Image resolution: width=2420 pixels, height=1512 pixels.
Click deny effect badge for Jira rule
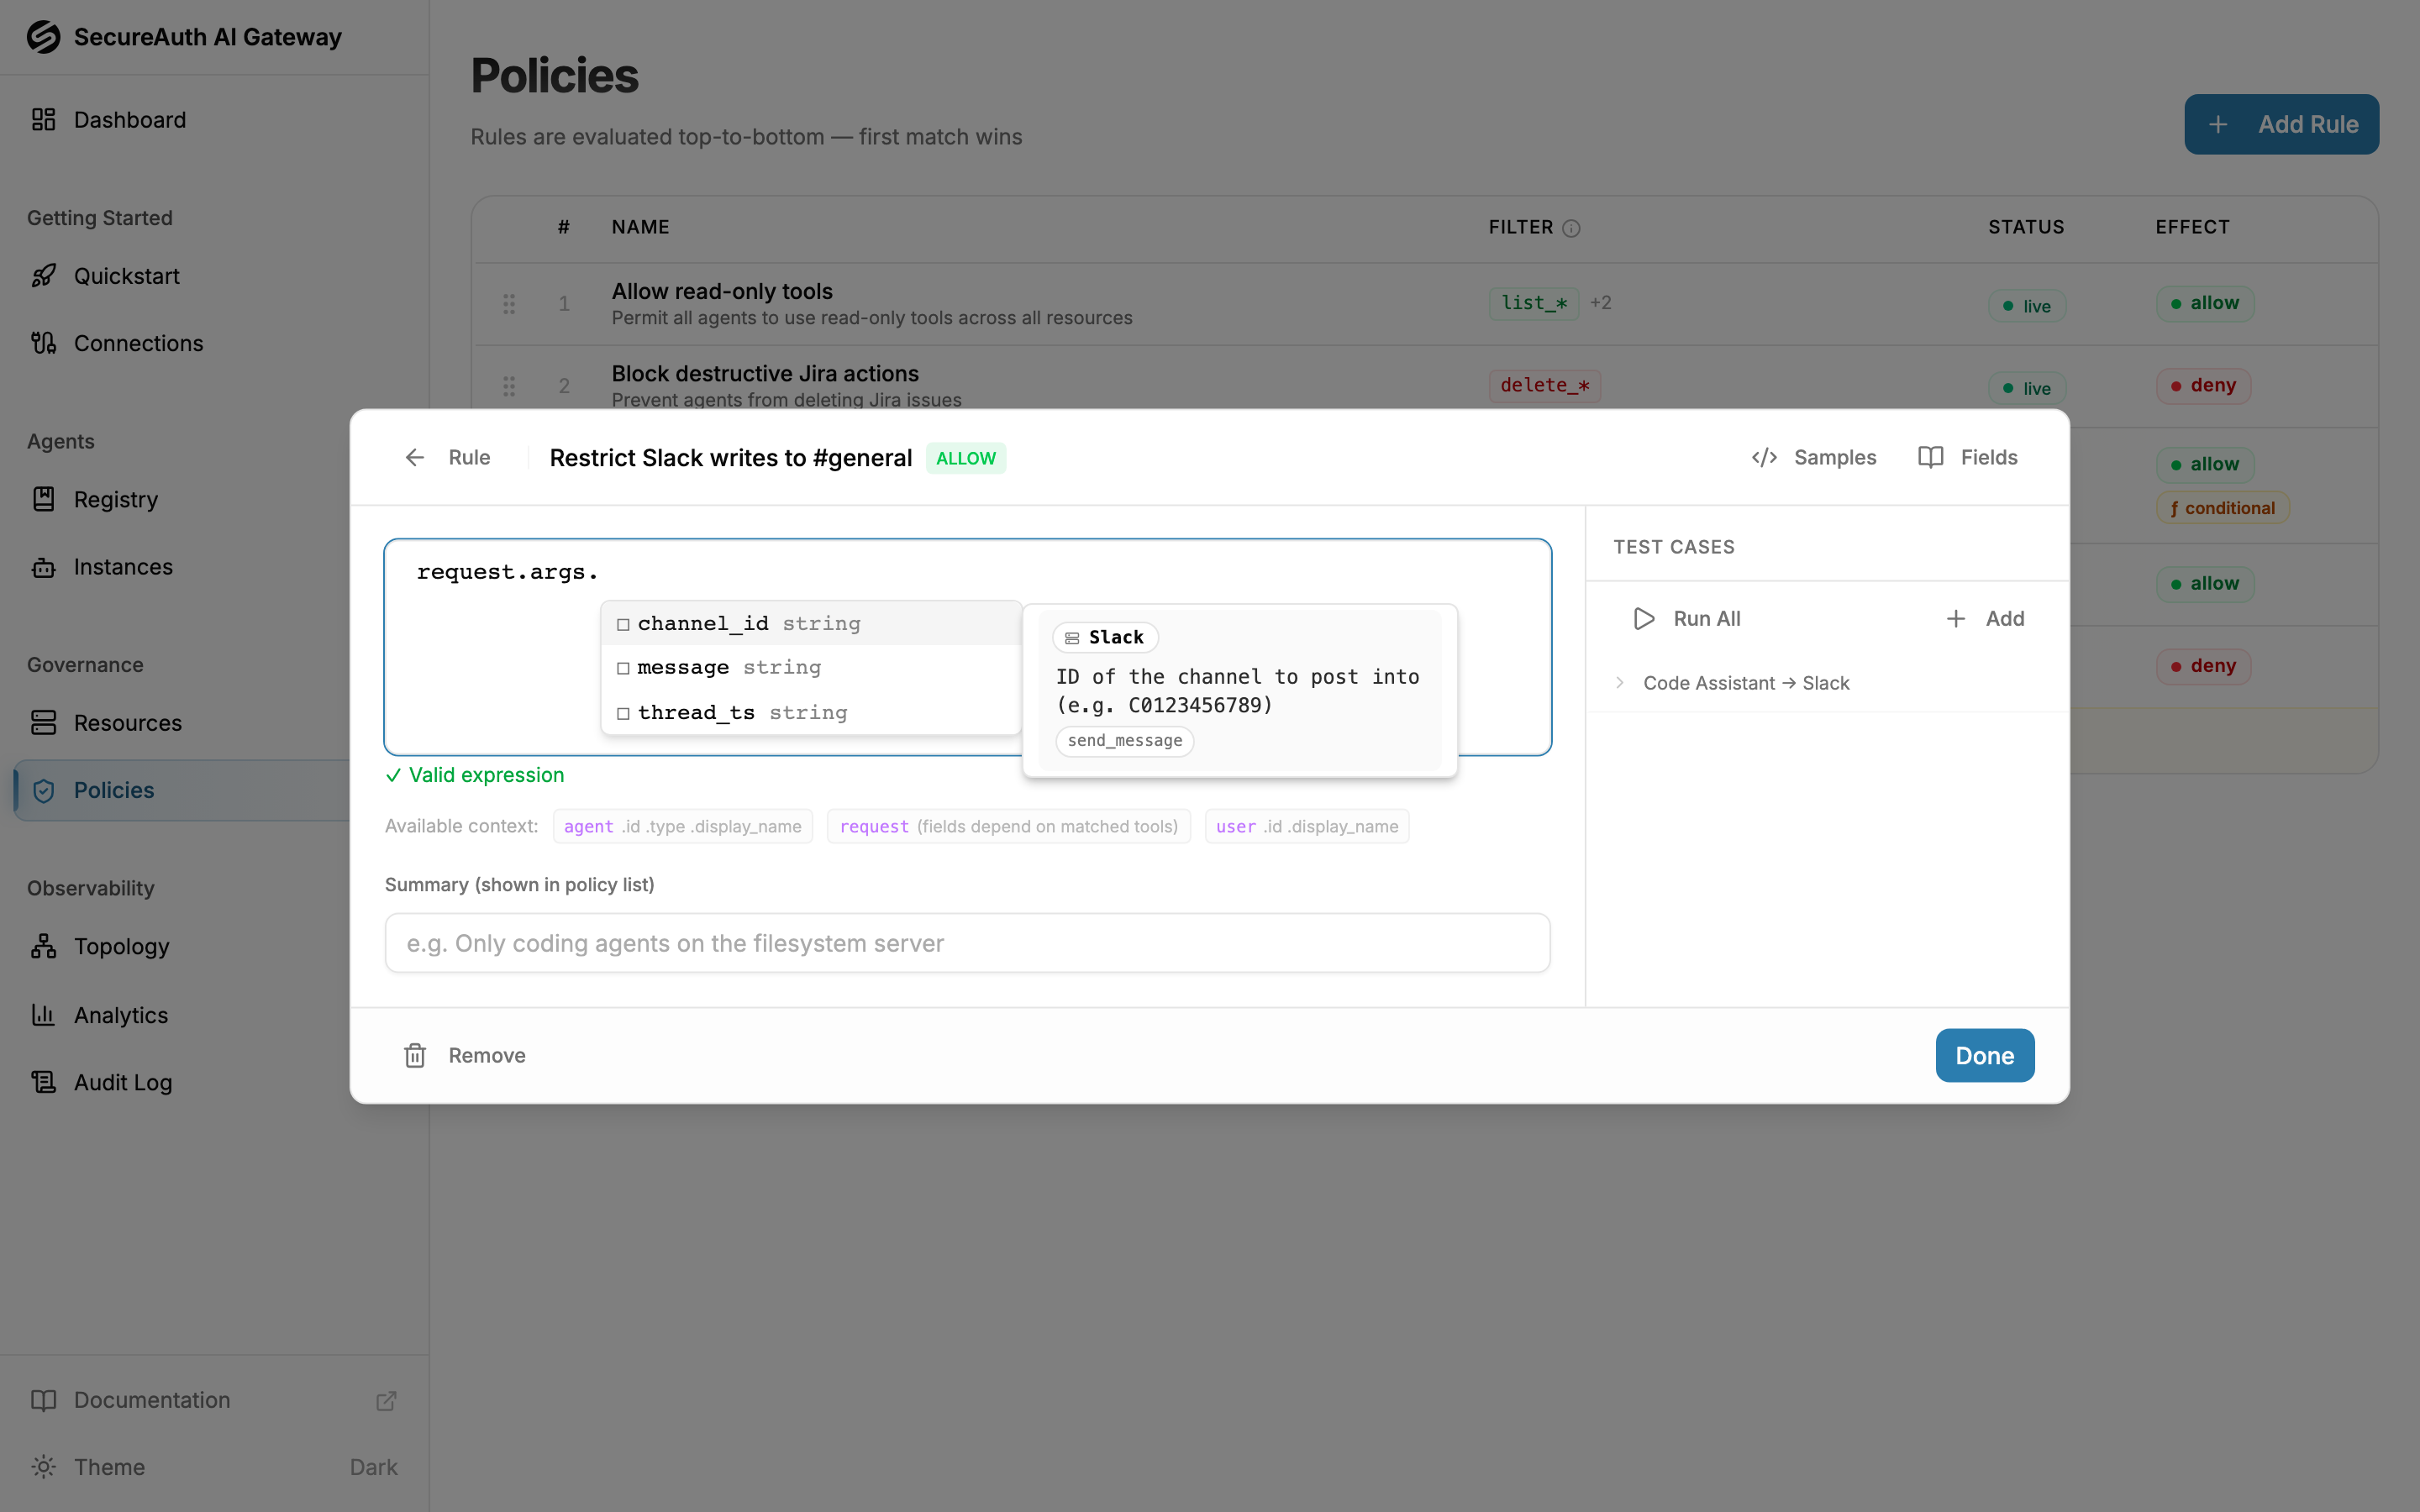pos(2203,385)
